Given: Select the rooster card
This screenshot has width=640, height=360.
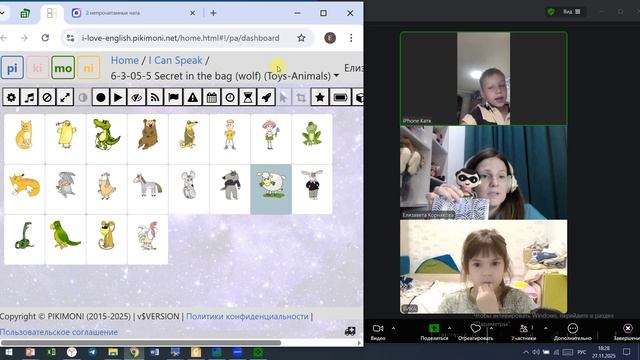Looking at the screenshot, I should 148,240.
